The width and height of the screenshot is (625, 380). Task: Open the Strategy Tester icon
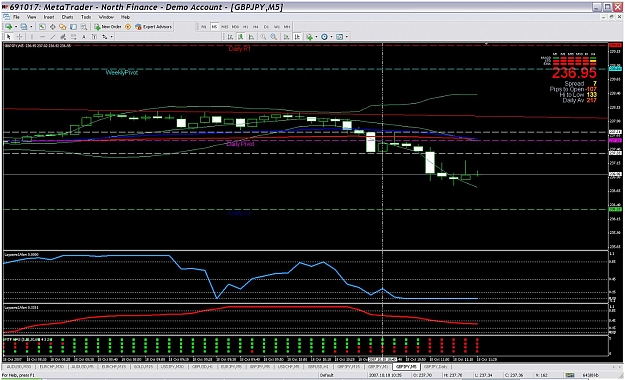[x=84, y=27]
